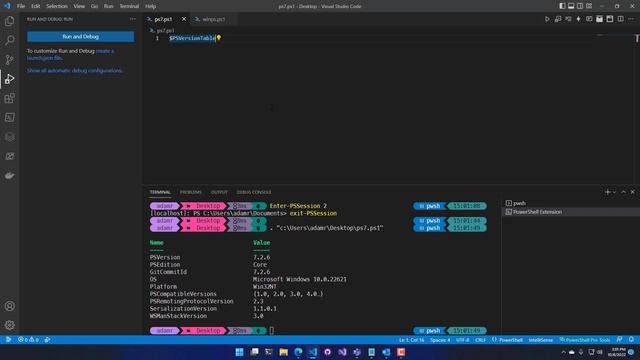This screenshot has width=640, height=360.
Task: Open Run and Debug panel more actions
Action: pyautogui.click(x=133, y=19)
